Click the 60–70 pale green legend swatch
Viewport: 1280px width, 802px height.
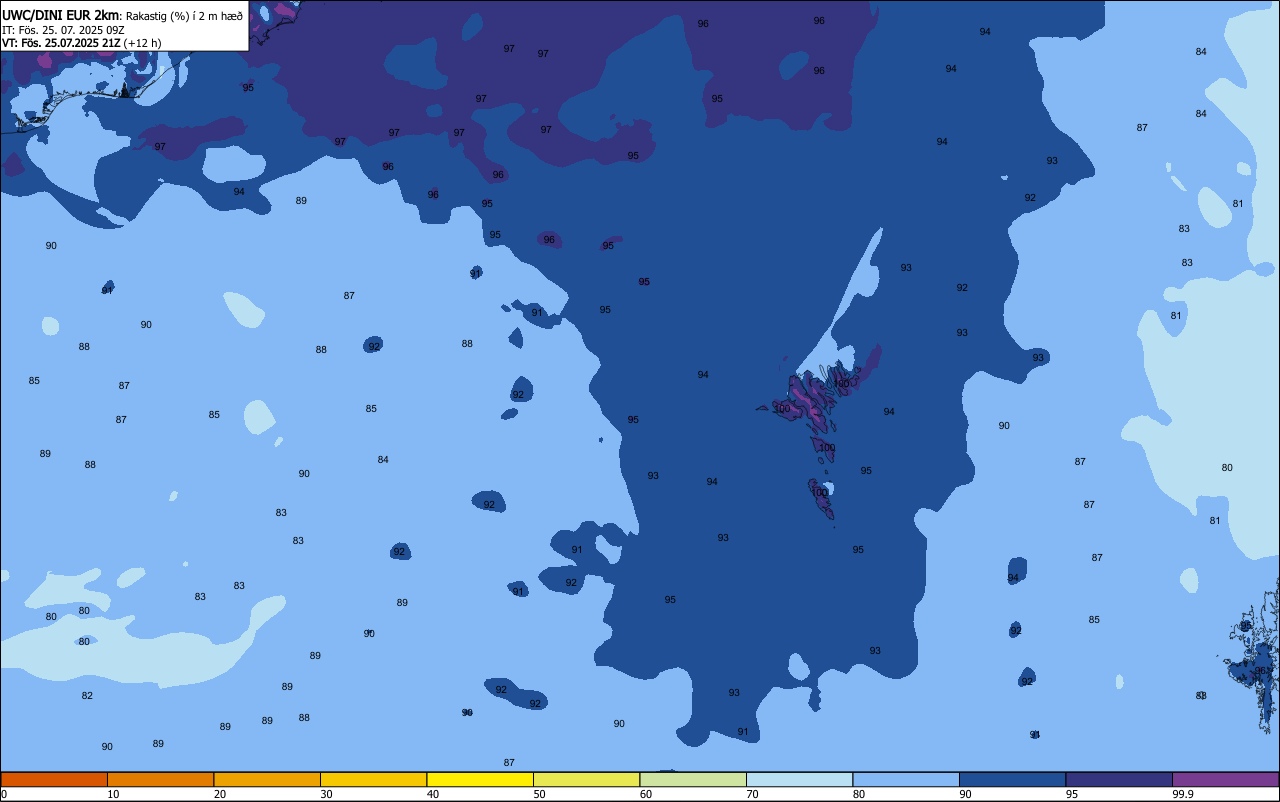(693, 779)
